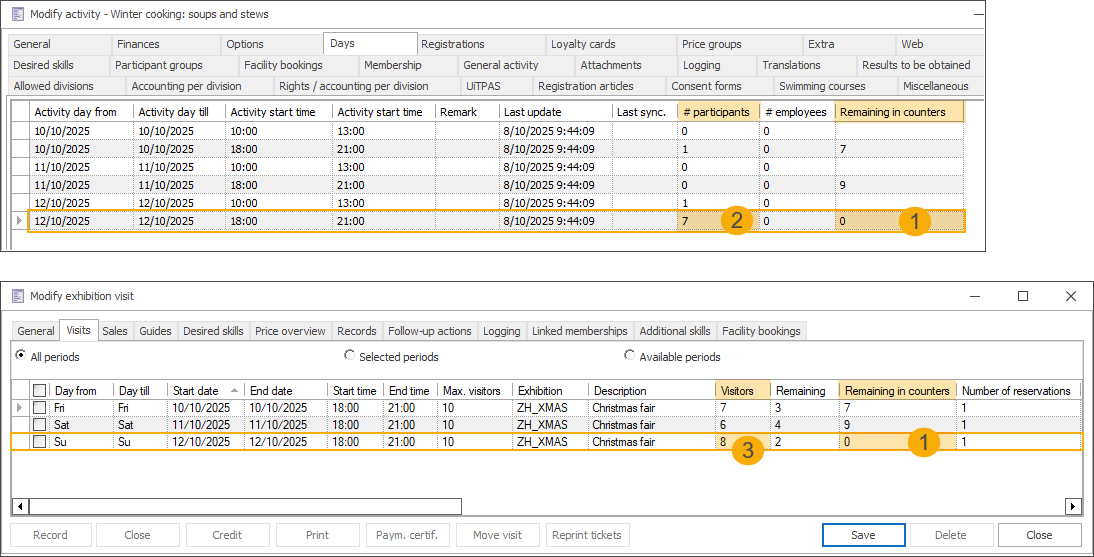The width and height of the screenshot is (1094, 557).
Task: Tick the checkbox for the Sat visit row
Action: (x=40, y=425)
